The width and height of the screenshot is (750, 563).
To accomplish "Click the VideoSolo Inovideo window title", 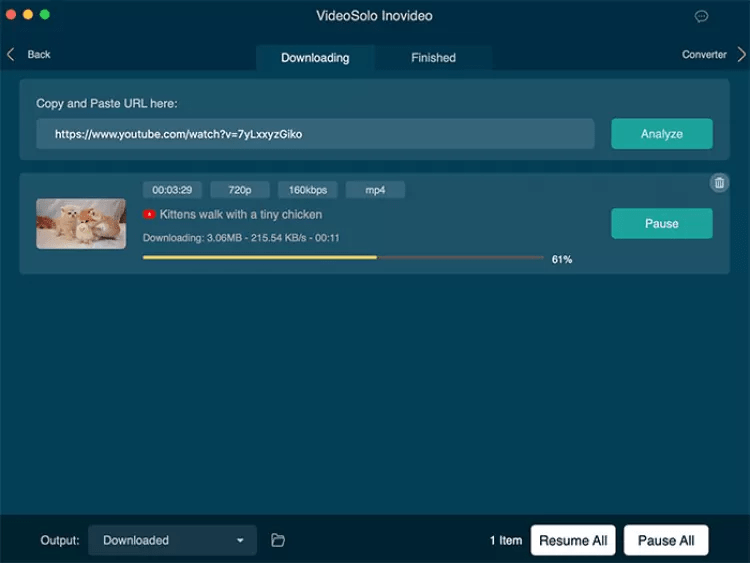I will point(374,16).
